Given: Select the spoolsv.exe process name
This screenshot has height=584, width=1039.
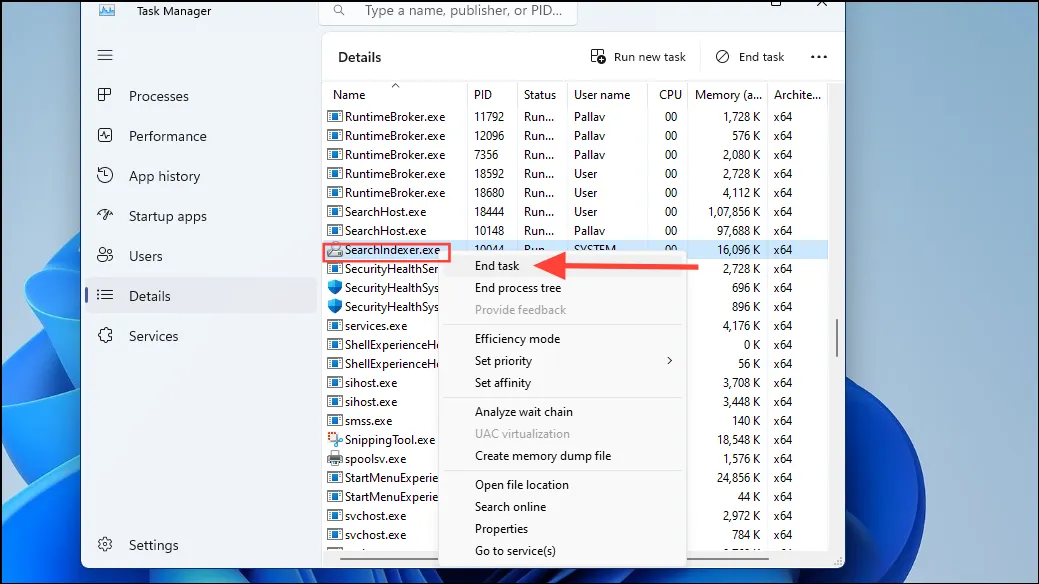Looking at the screenshot, I should tap(375, 459).
